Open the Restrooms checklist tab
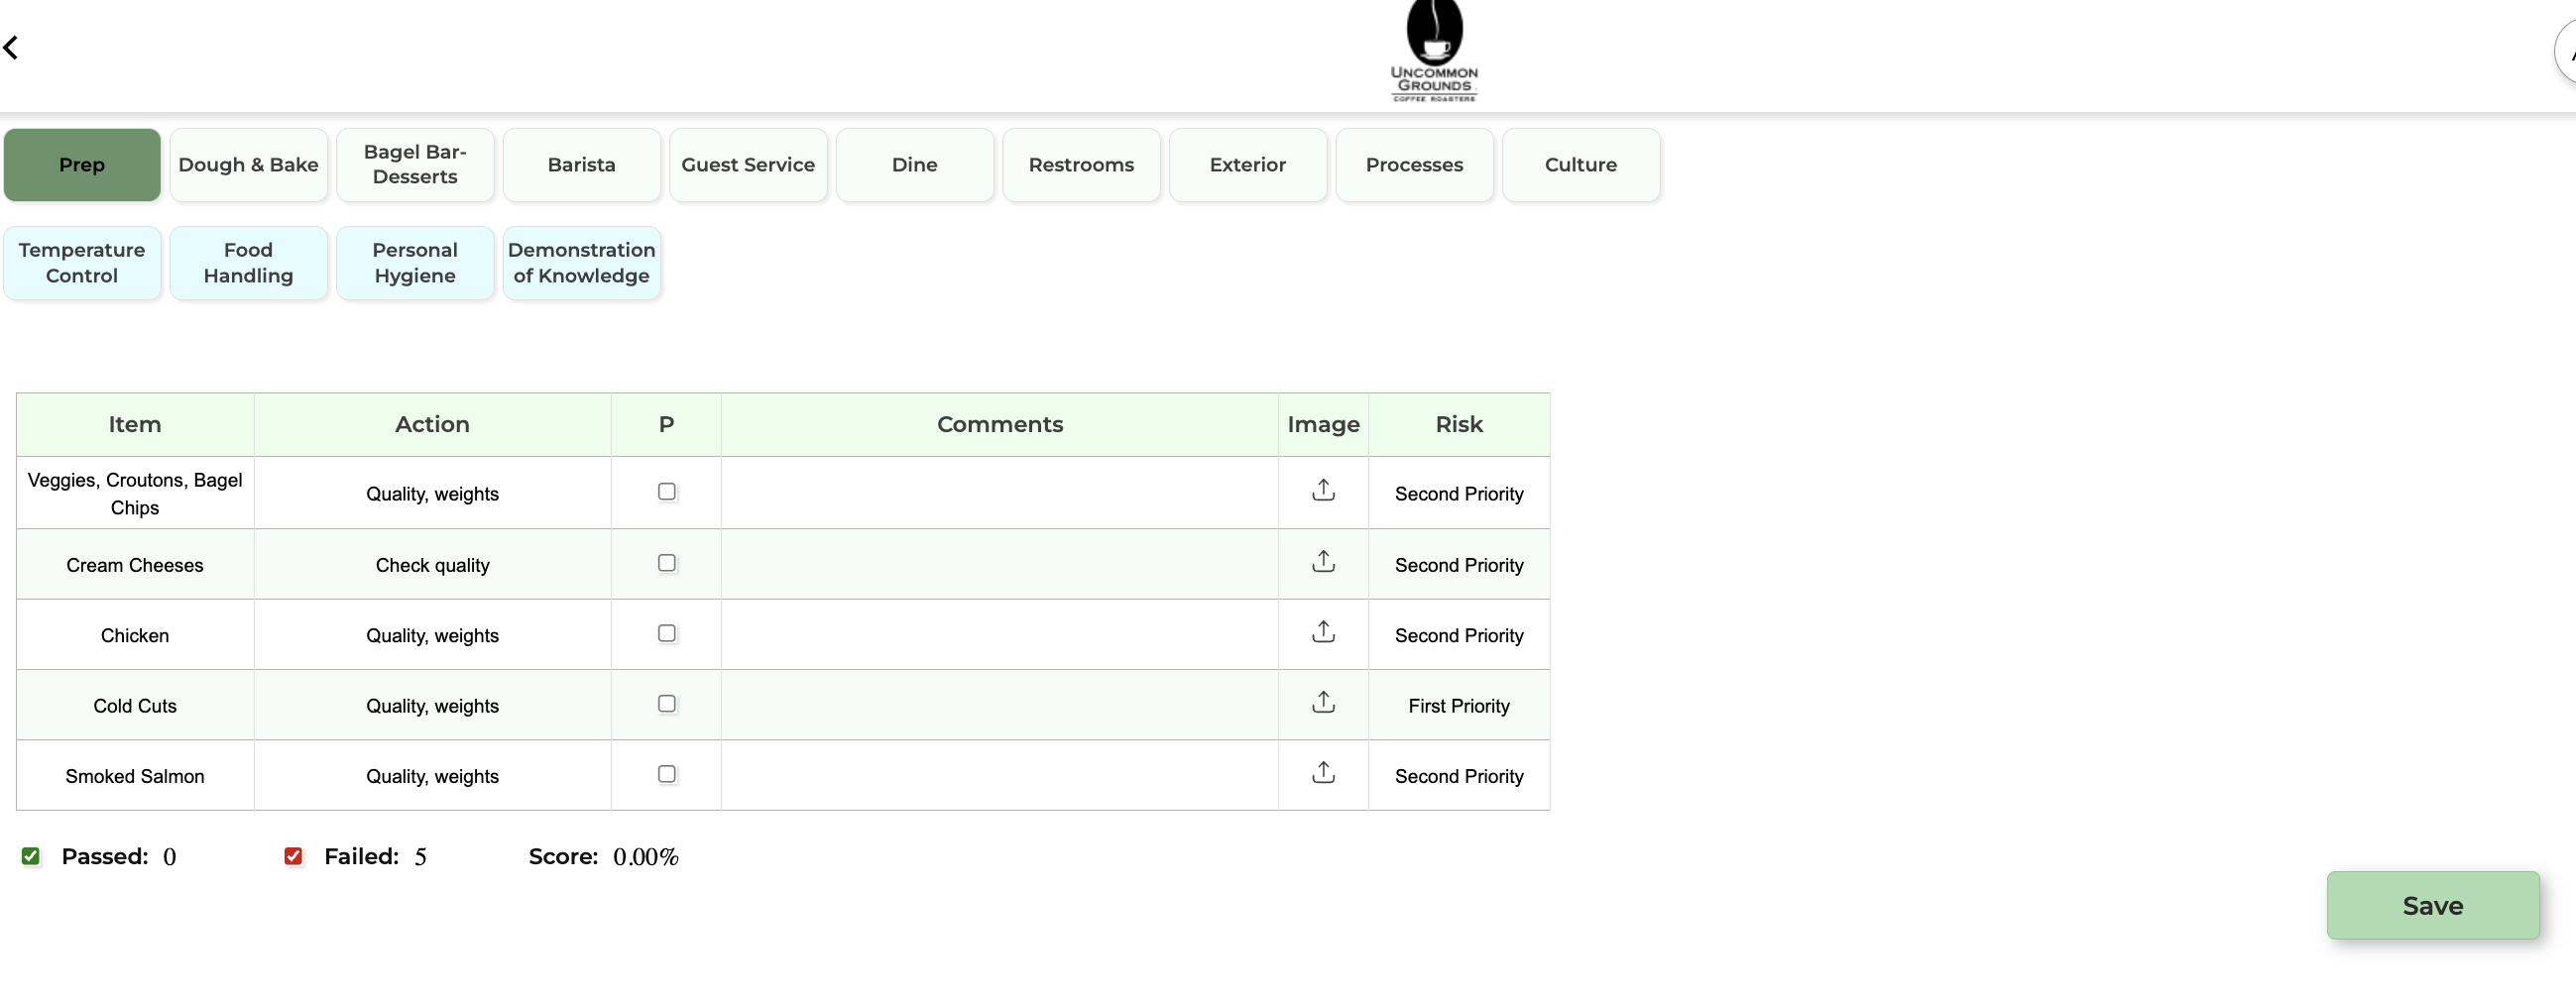The image size is (2576, 1001). [x=1081, y=164]
